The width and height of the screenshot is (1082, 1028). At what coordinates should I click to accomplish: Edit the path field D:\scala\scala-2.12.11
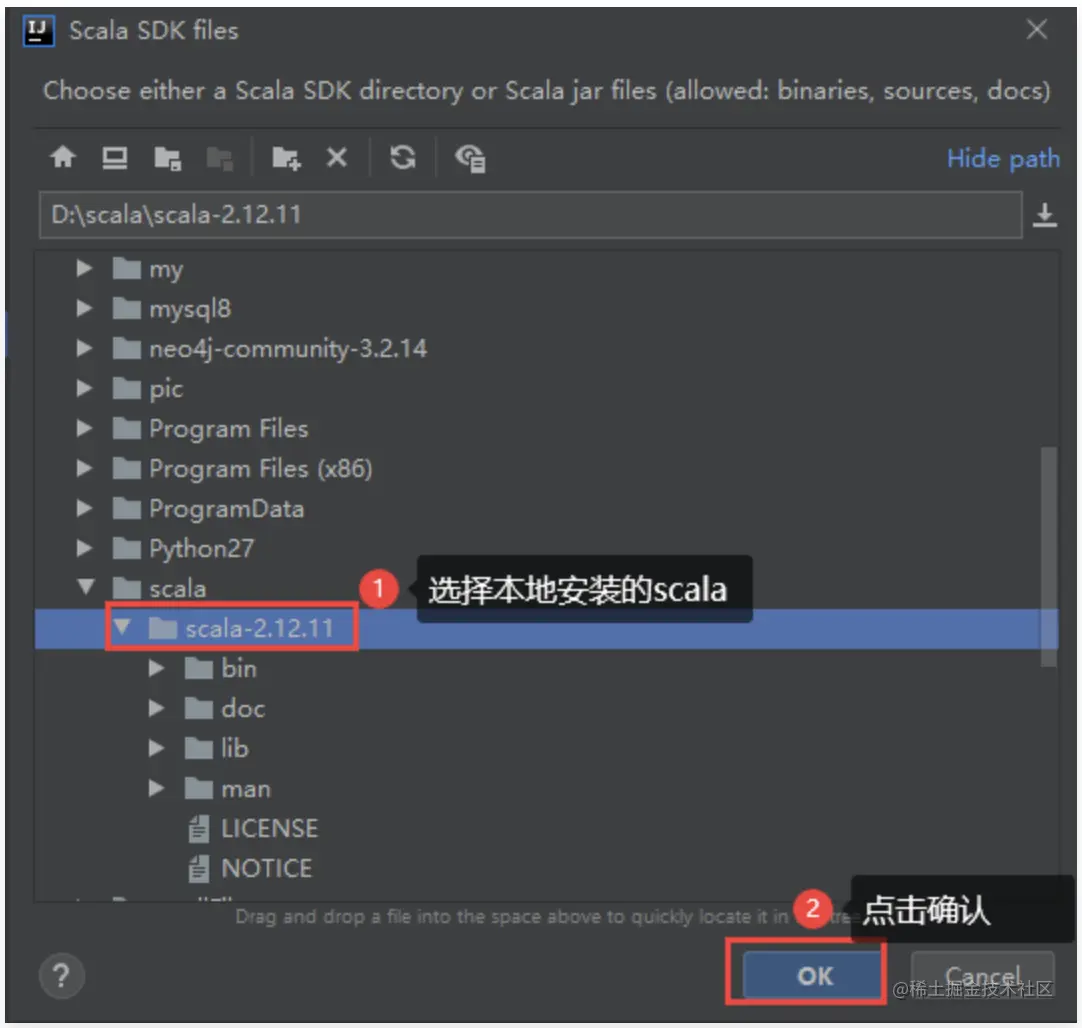coord(530,215)
